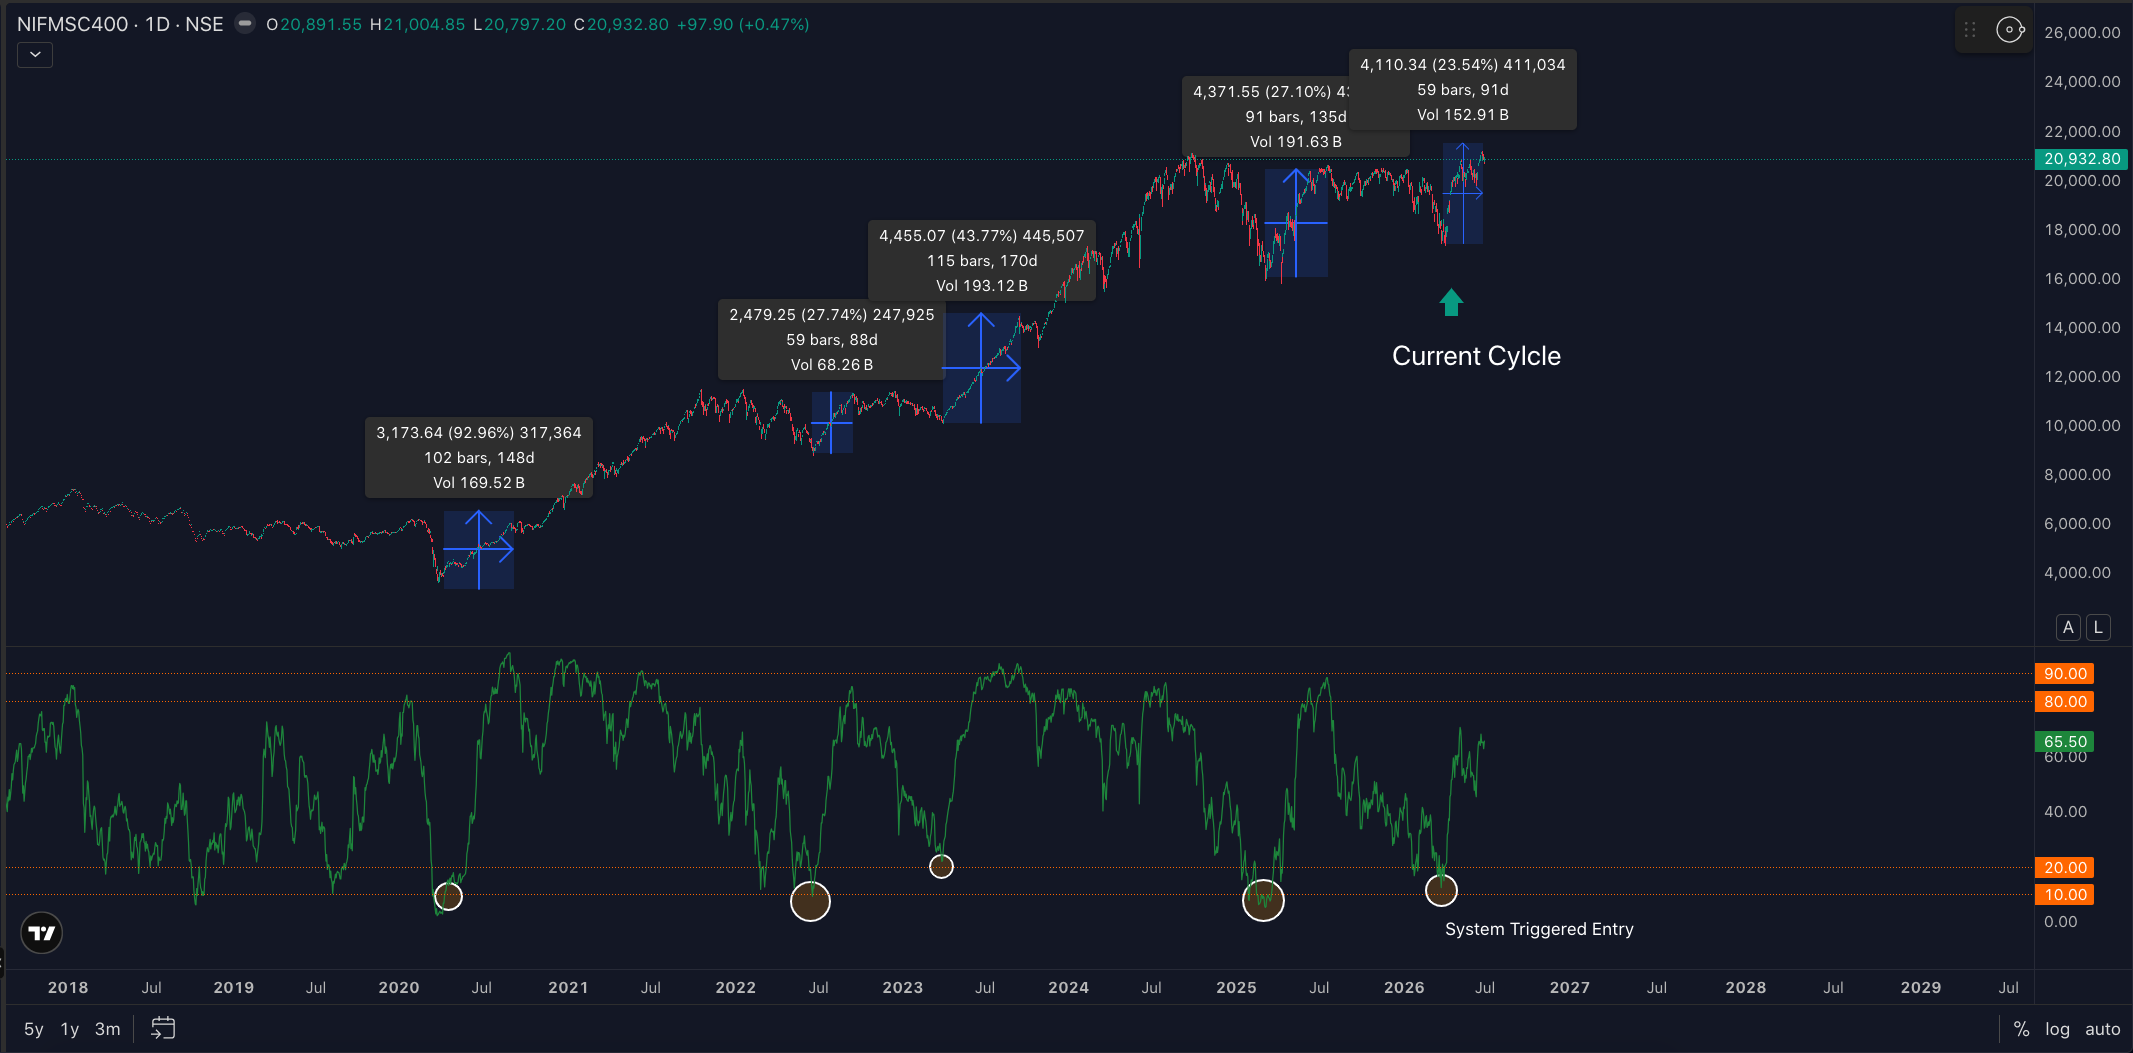
Task: Toggle log scale in bottom bar
Action: click(2057, 1029)
